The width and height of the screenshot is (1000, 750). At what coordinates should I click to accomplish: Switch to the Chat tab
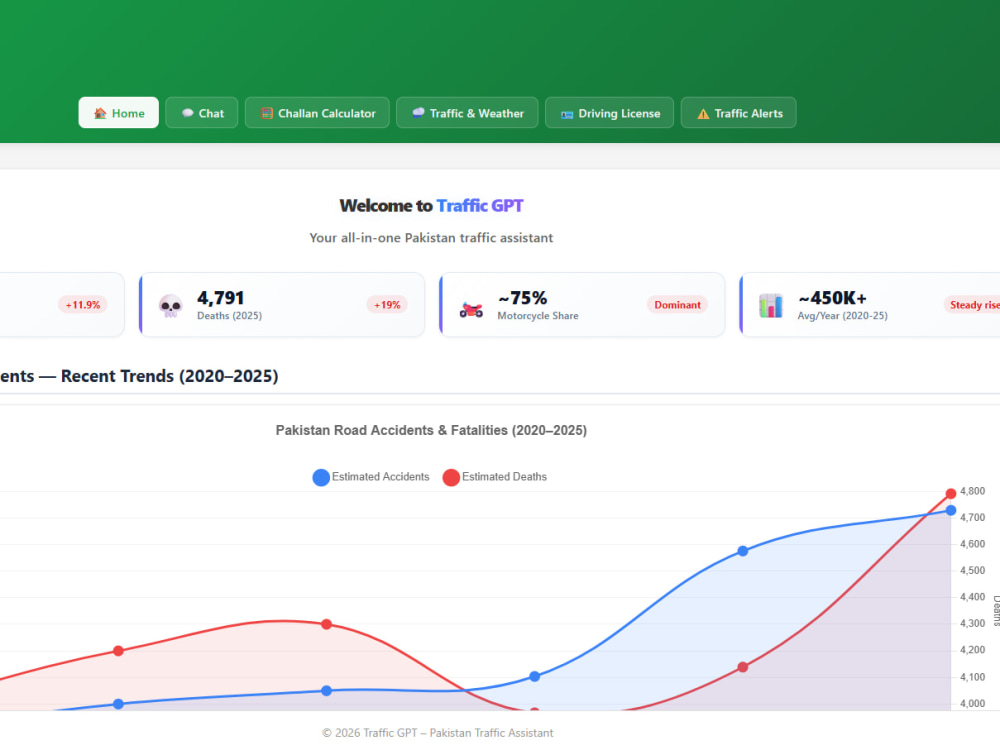click(x=202, y=113)
